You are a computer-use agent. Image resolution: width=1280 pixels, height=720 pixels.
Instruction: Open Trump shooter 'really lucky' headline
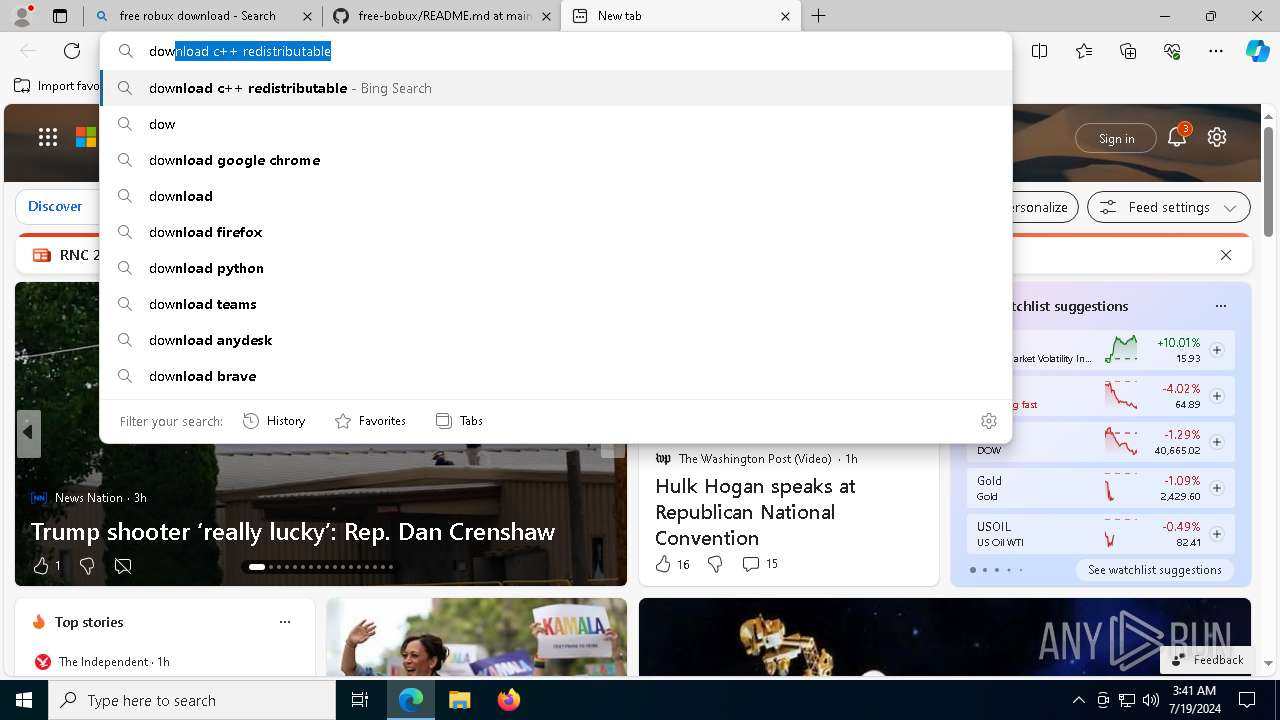click(293, 532)
